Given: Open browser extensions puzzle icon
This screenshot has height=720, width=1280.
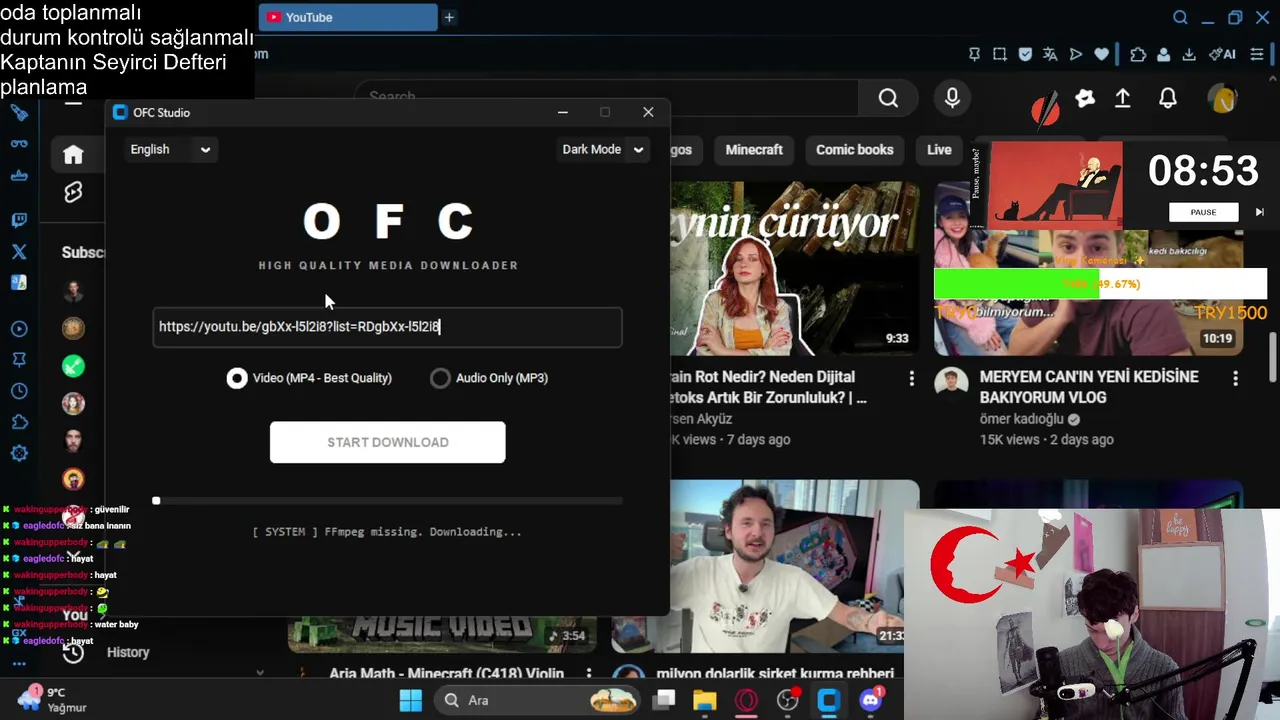Looking at the screenshot, I should [1138, 54].
